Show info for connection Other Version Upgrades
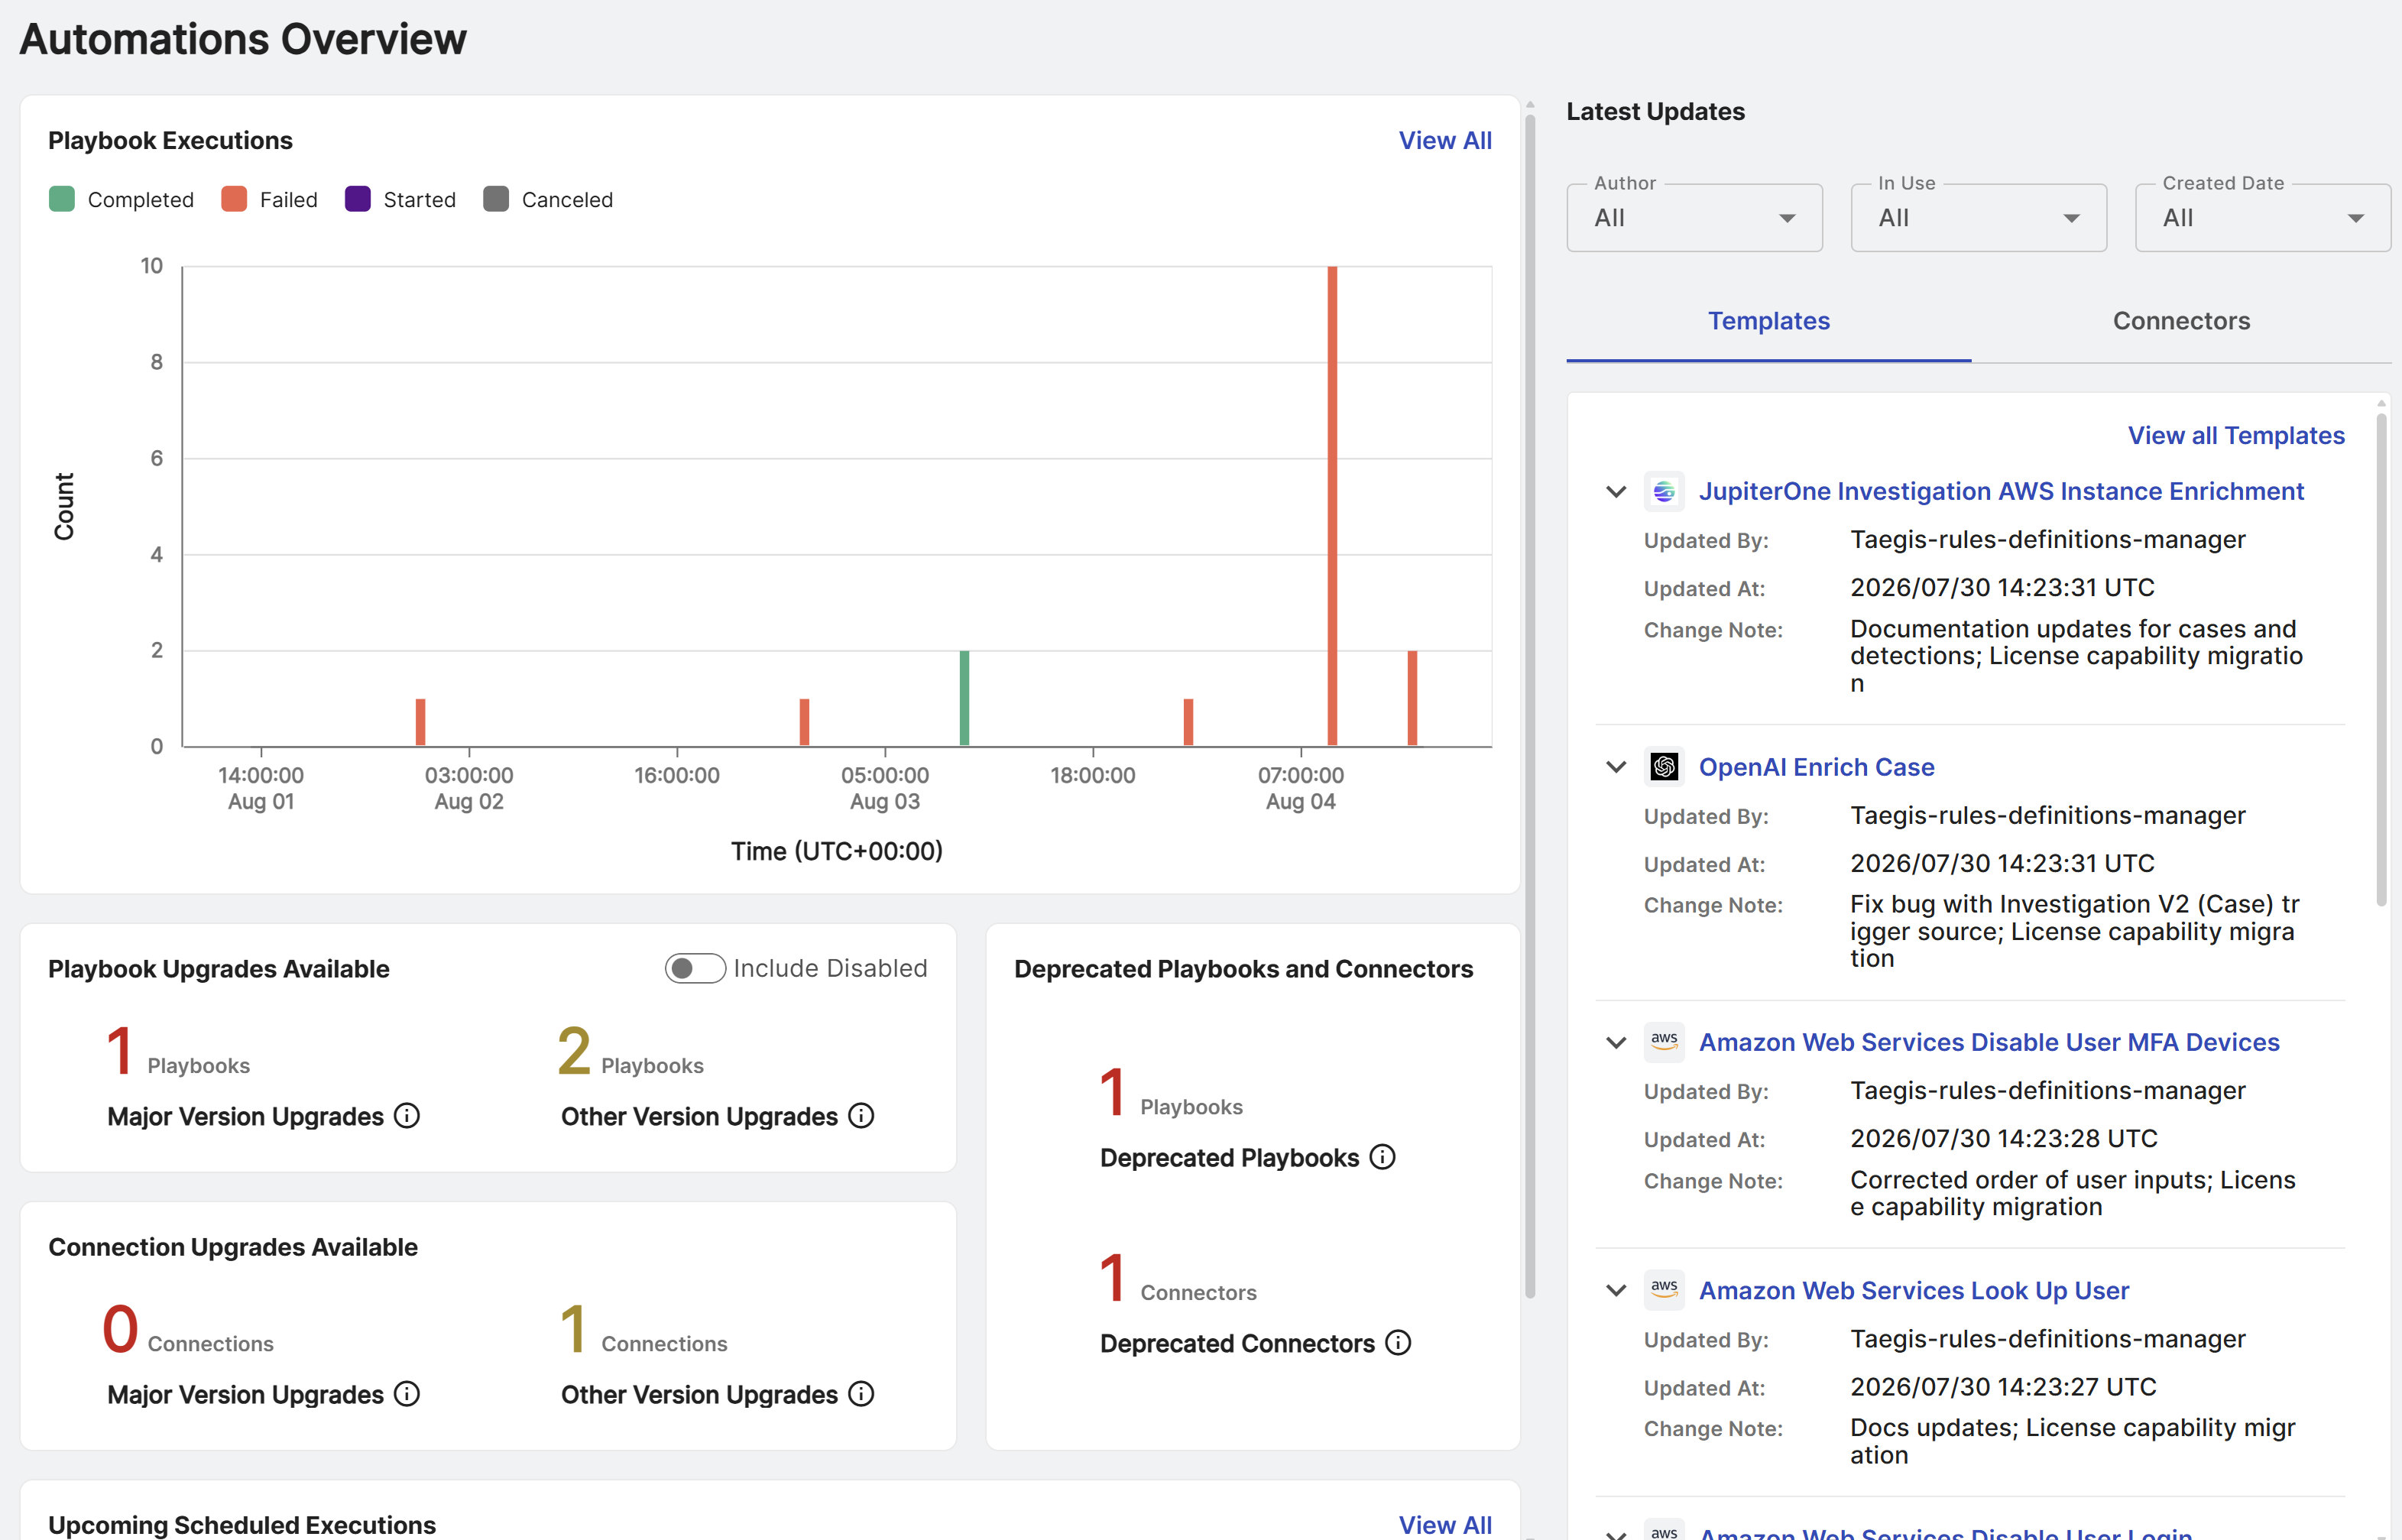 point(861,1394)
